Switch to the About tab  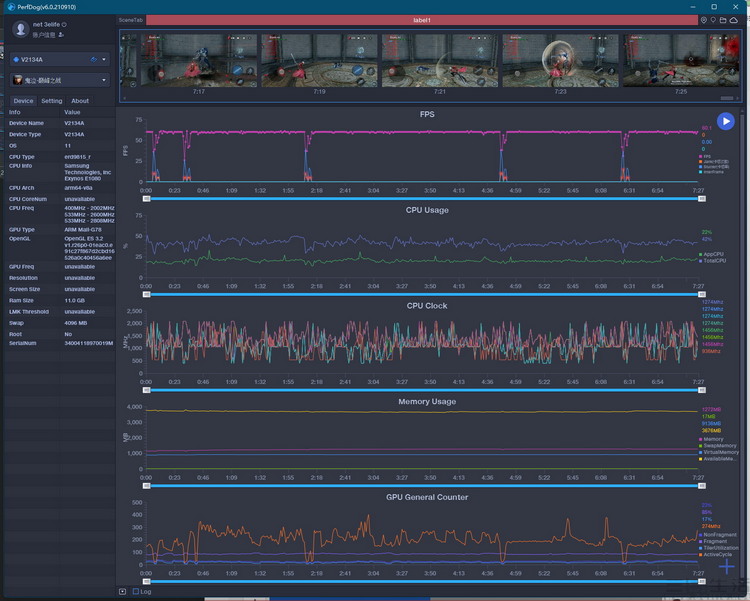(80, 101)
